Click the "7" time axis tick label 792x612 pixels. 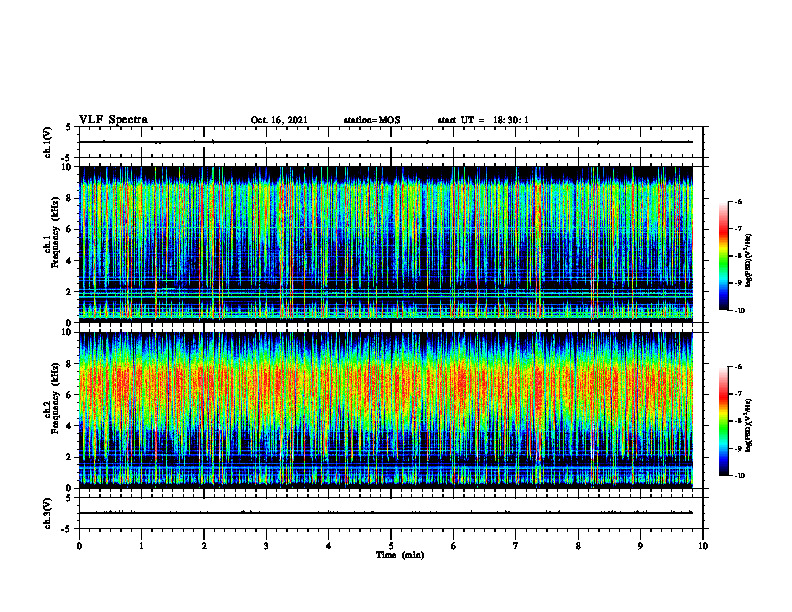[516, 546]
